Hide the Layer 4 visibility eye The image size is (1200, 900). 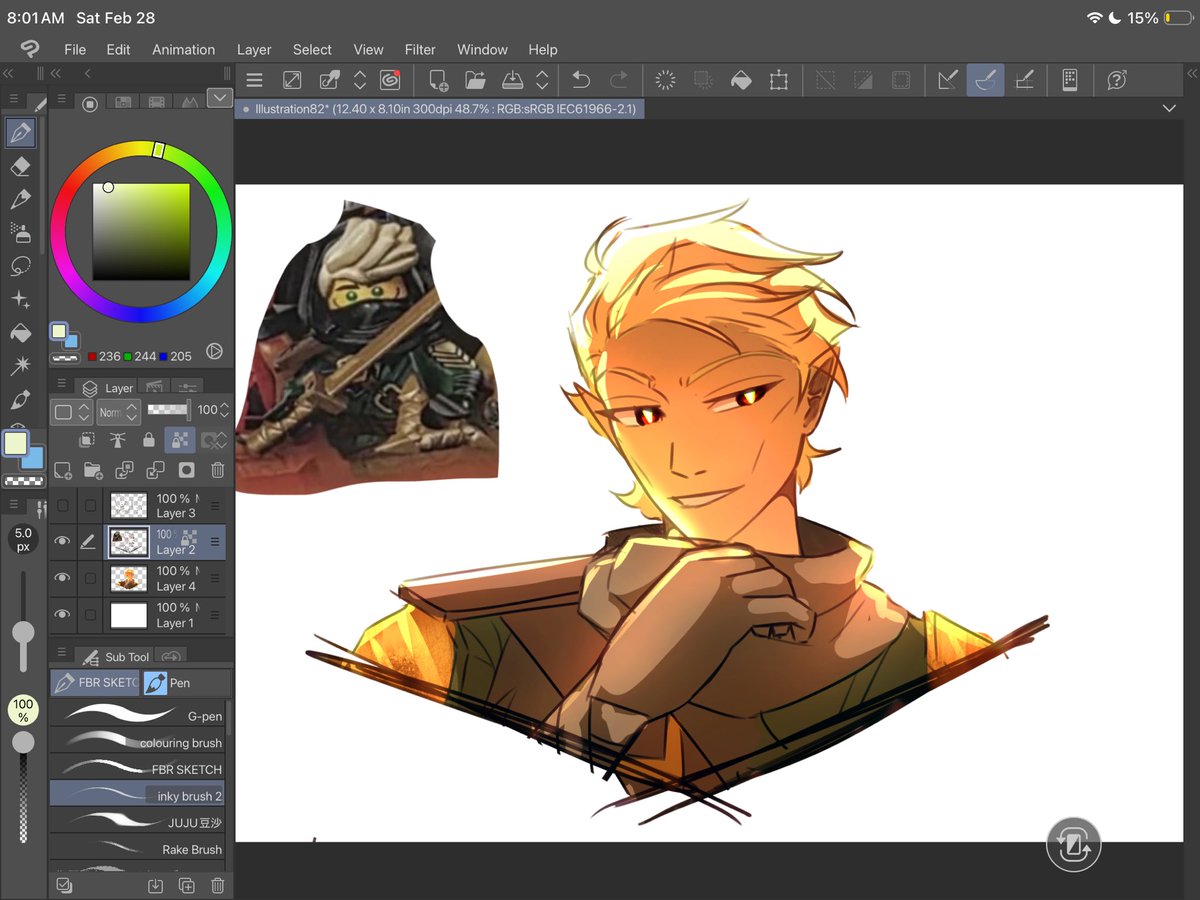63,578
